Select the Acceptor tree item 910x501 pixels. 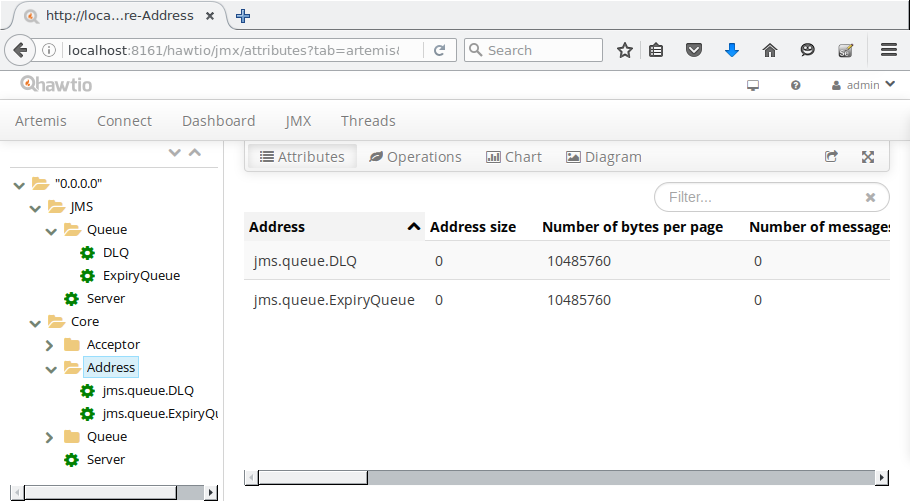click(x=113, y=344)
